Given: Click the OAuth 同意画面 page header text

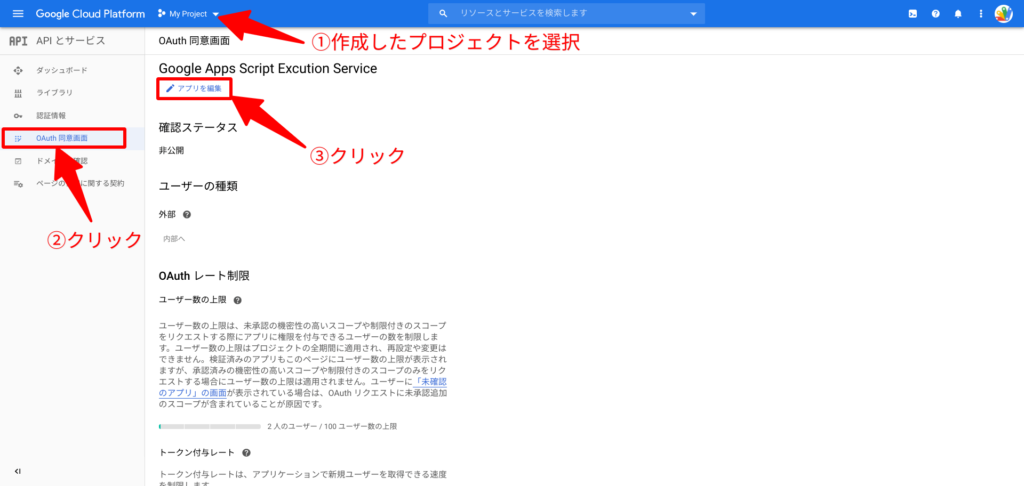Looking at the screenshot, I should click(x=194, y=40).
